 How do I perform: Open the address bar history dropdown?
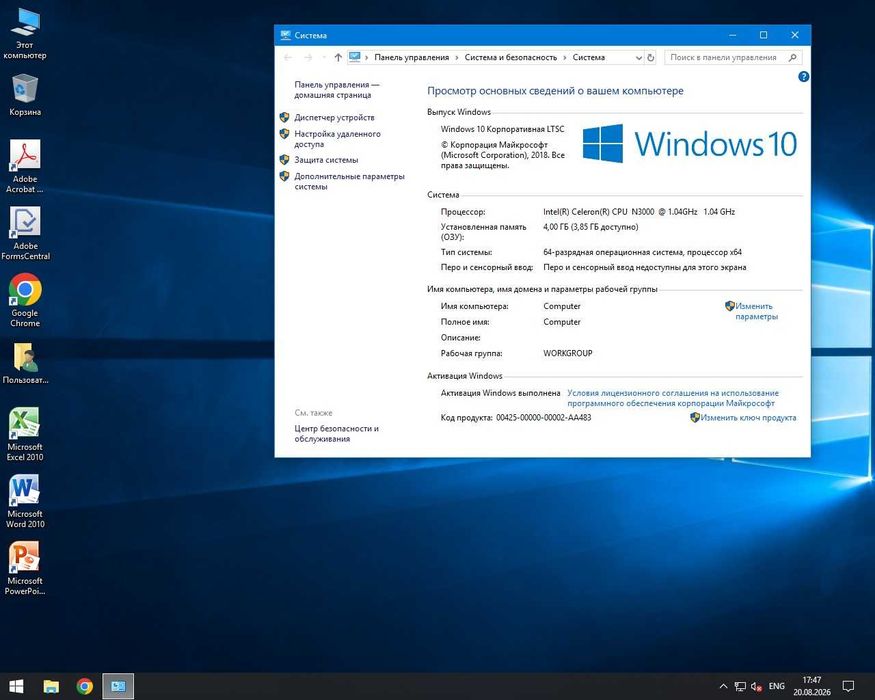[x=638, y=57]
